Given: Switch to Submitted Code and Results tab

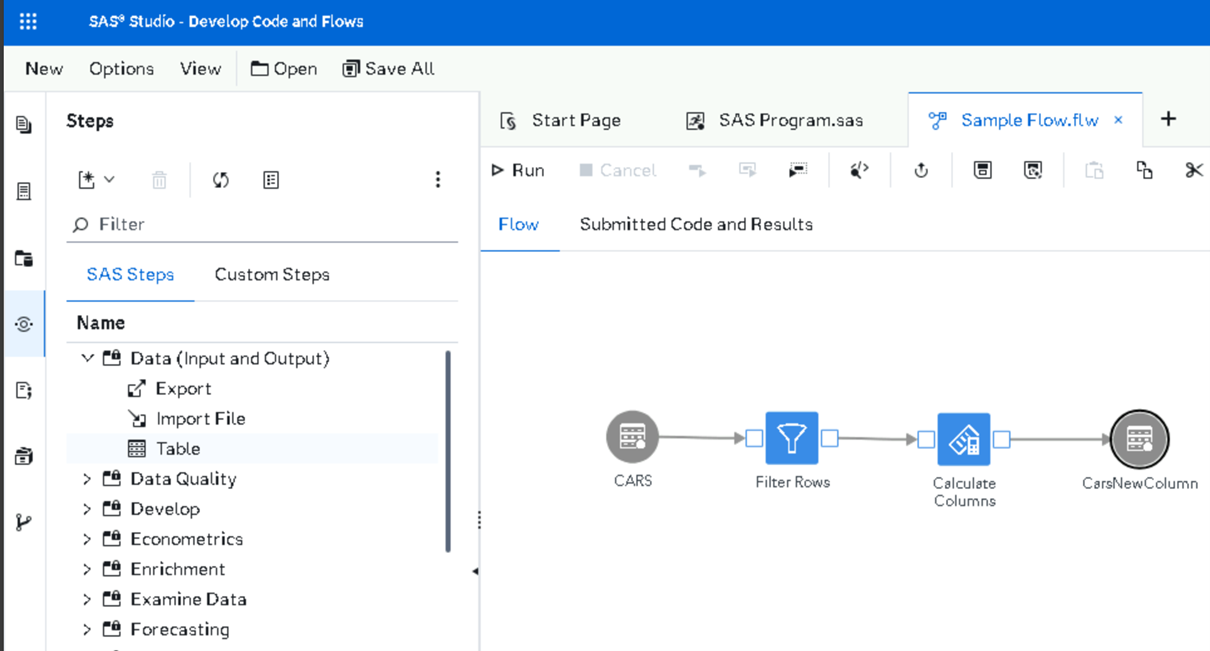Looking at the screenshot, I should [696, 224].
